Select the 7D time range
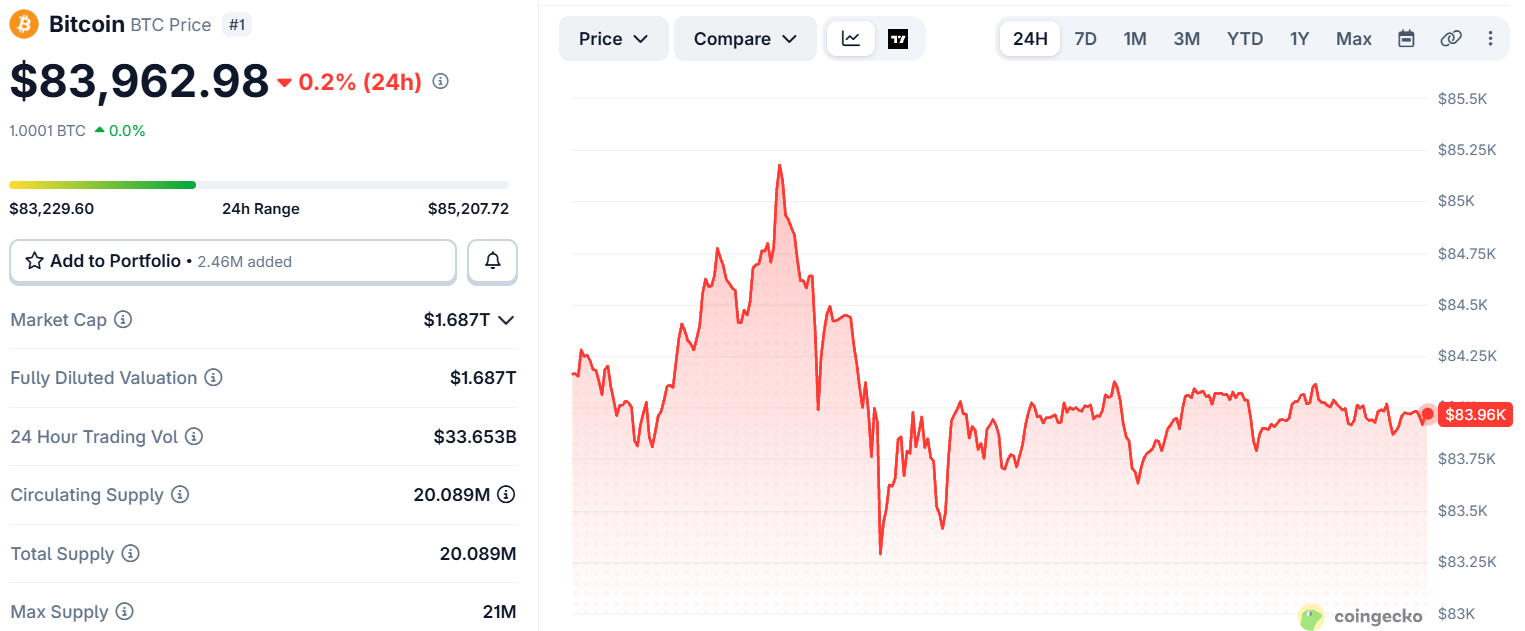Viewport: 1525px width, 631px height. 1085,39
